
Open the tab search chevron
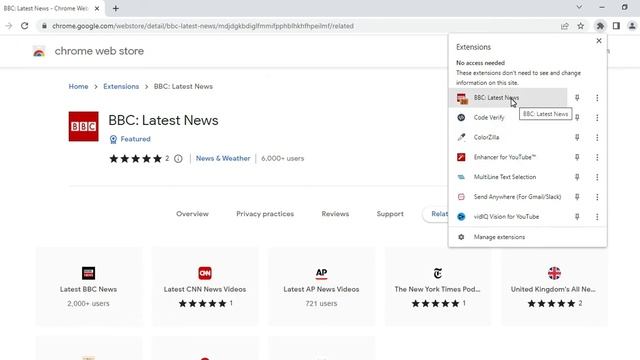point(579,7)
